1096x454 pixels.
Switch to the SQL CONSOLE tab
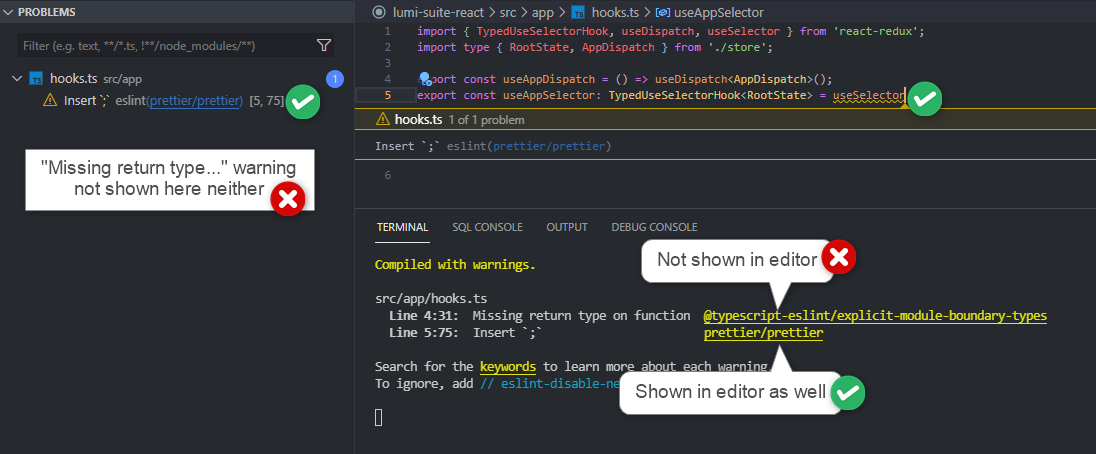(x=487, y=227)
